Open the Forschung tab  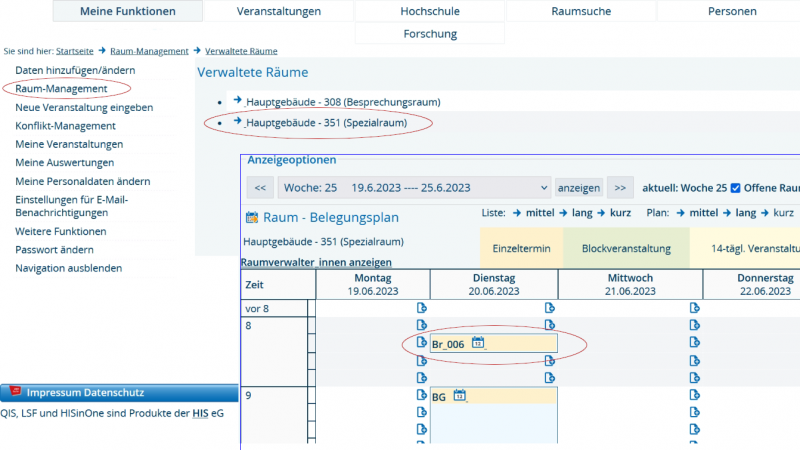[430, 34]
